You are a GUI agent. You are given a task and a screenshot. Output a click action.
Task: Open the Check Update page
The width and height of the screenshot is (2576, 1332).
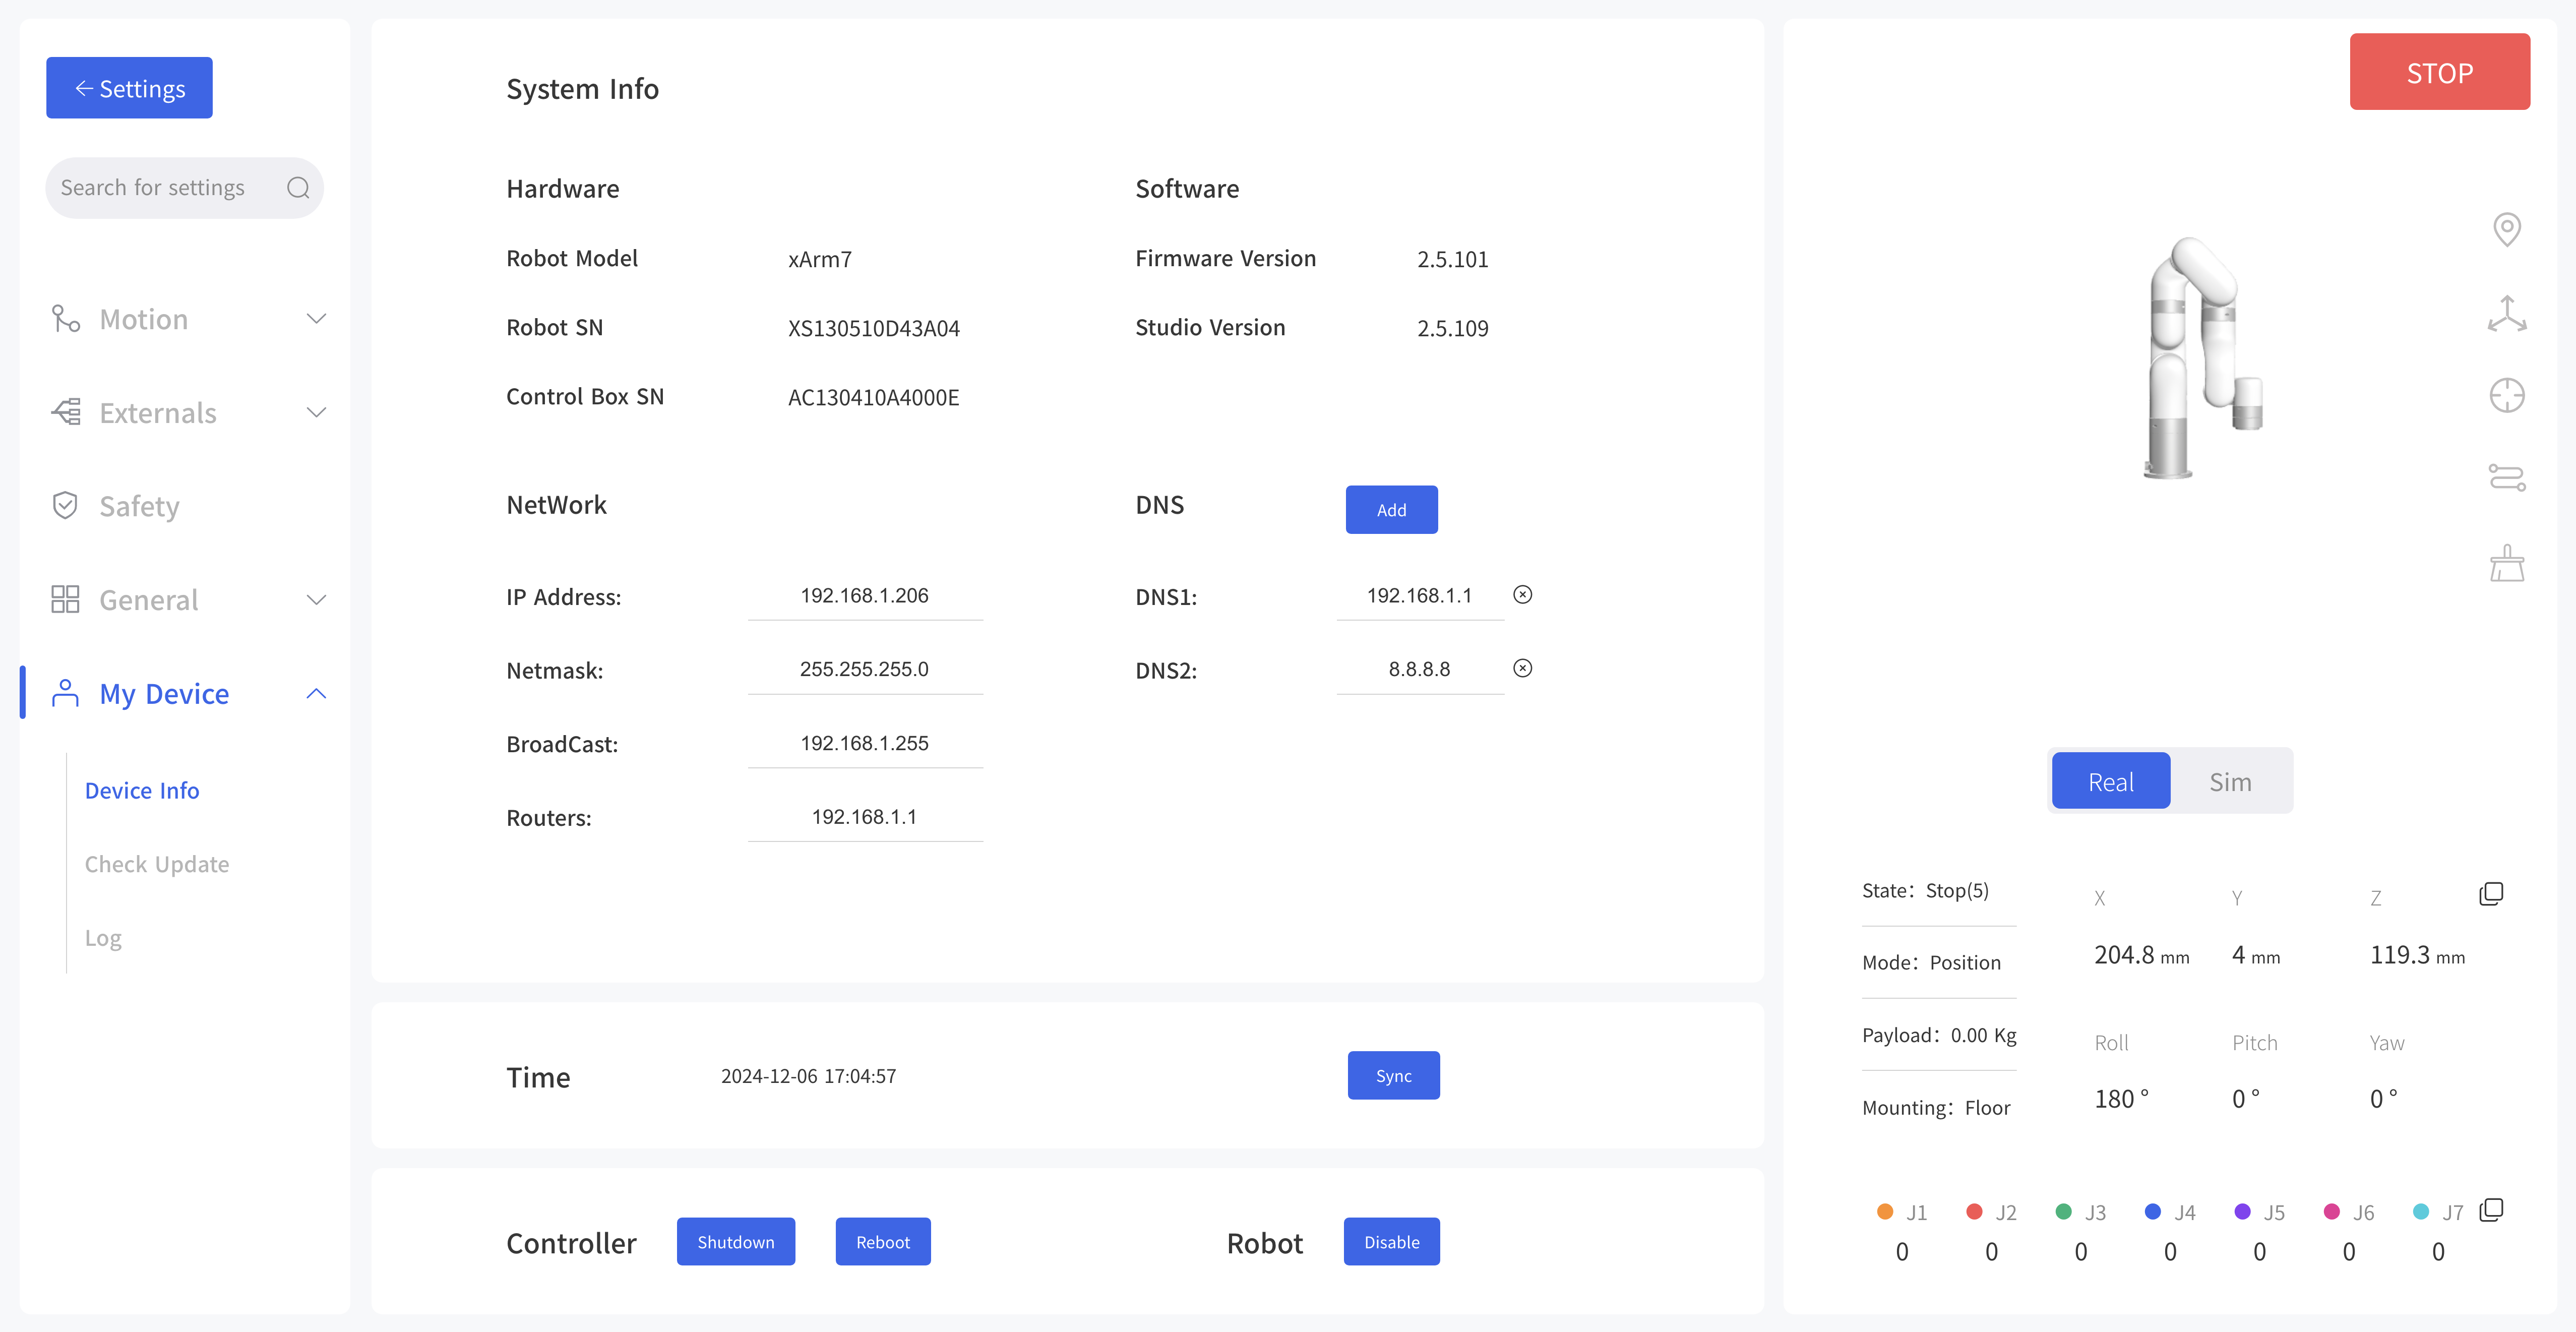point(157,864)
